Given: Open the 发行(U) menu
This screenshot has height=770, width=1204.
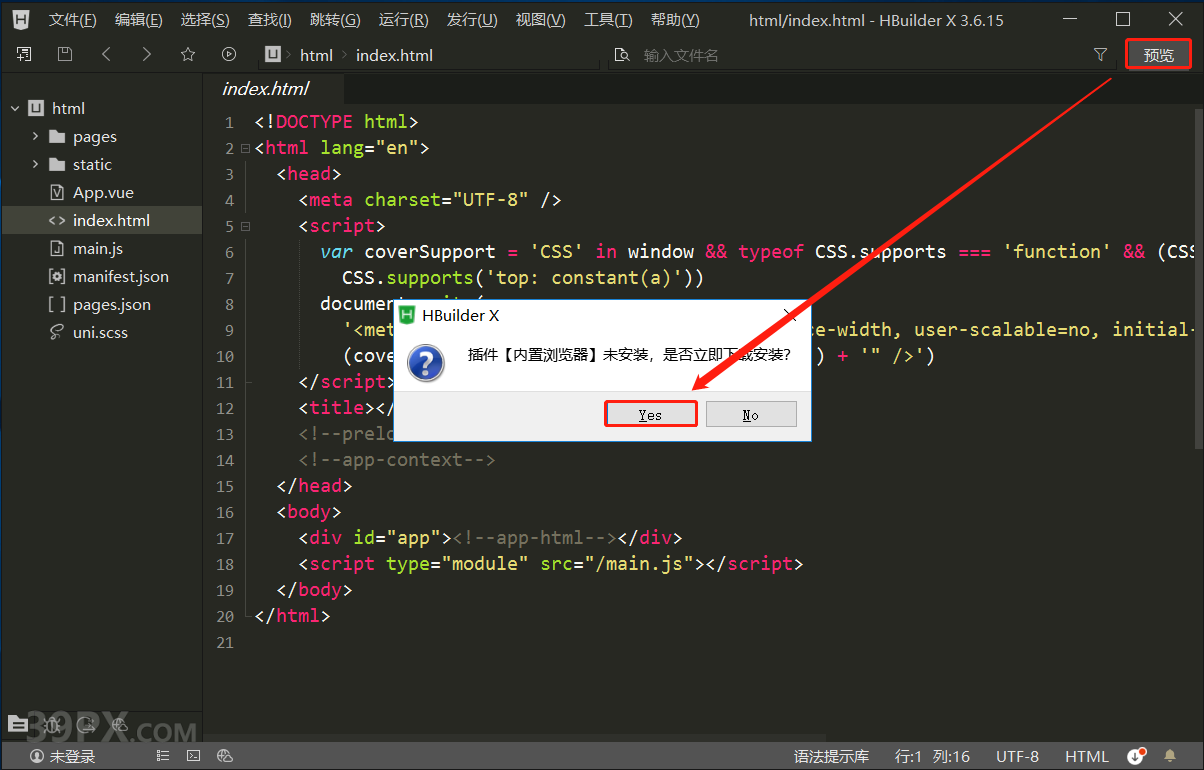Looking at the screenshot, I should [x=472, y=20].
